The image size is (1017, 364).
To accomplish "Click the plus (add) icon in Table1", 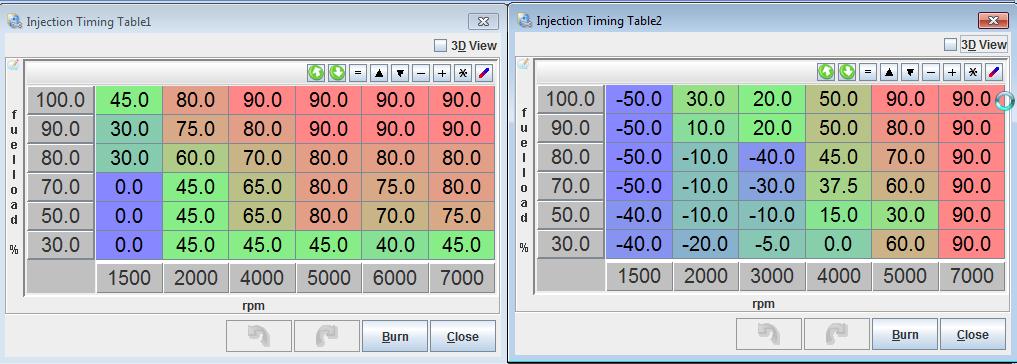I will tap(442, 73).
